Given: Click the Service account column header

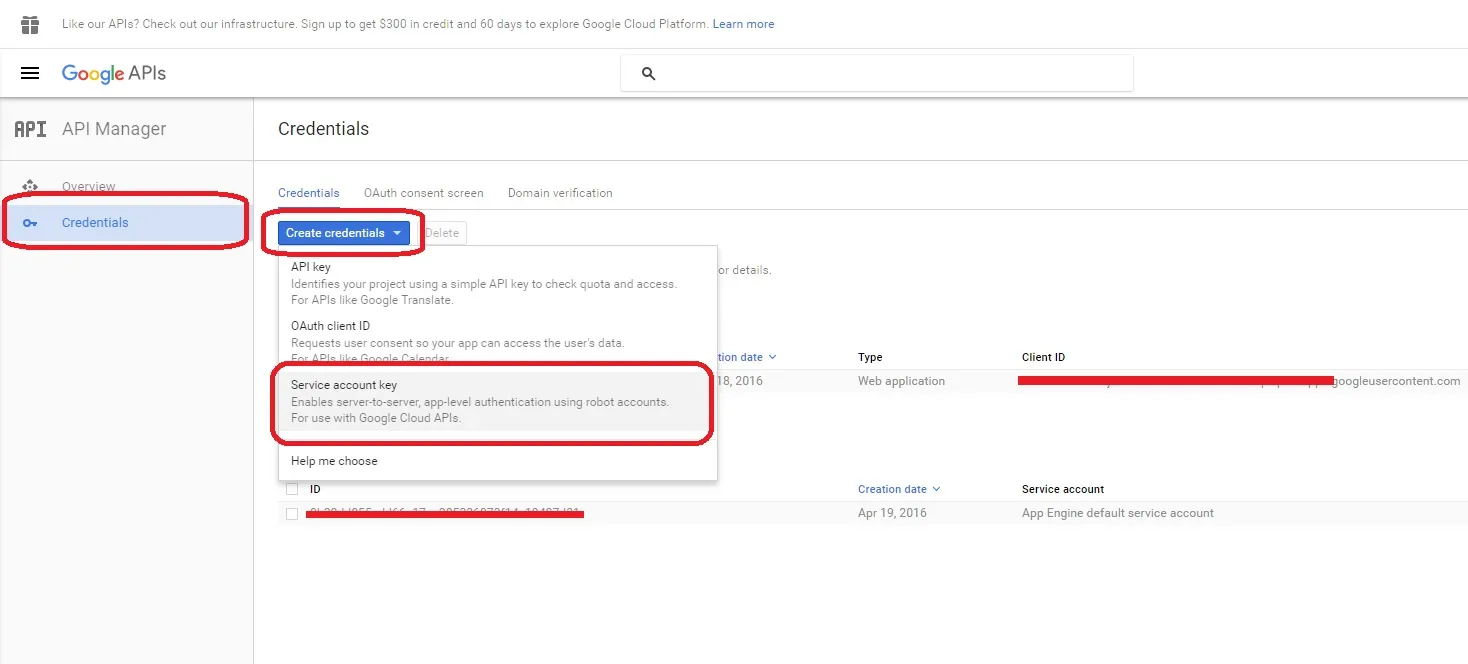Looking at the screenshot, I should (1063, 489).
